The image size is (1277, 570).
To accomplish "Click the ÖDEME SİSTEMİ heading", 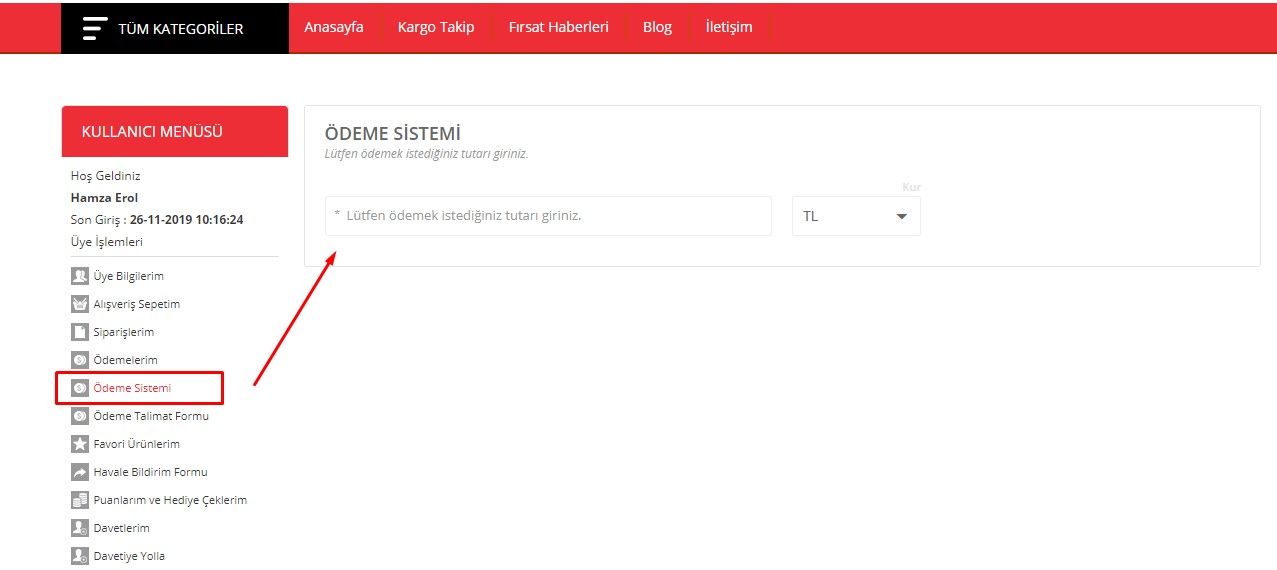I will [393, 134].
